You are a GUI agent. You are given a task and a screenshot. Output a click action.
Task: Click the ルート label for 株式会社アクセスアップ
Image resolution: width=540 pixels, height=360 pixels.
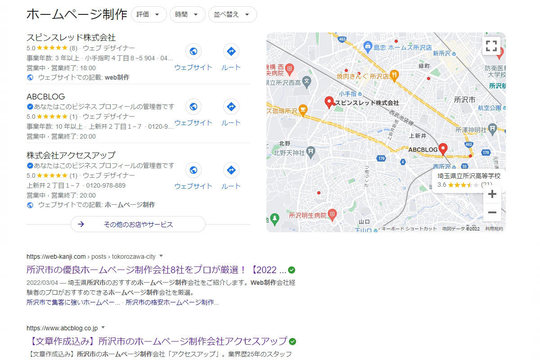click(x=231, y=186)
